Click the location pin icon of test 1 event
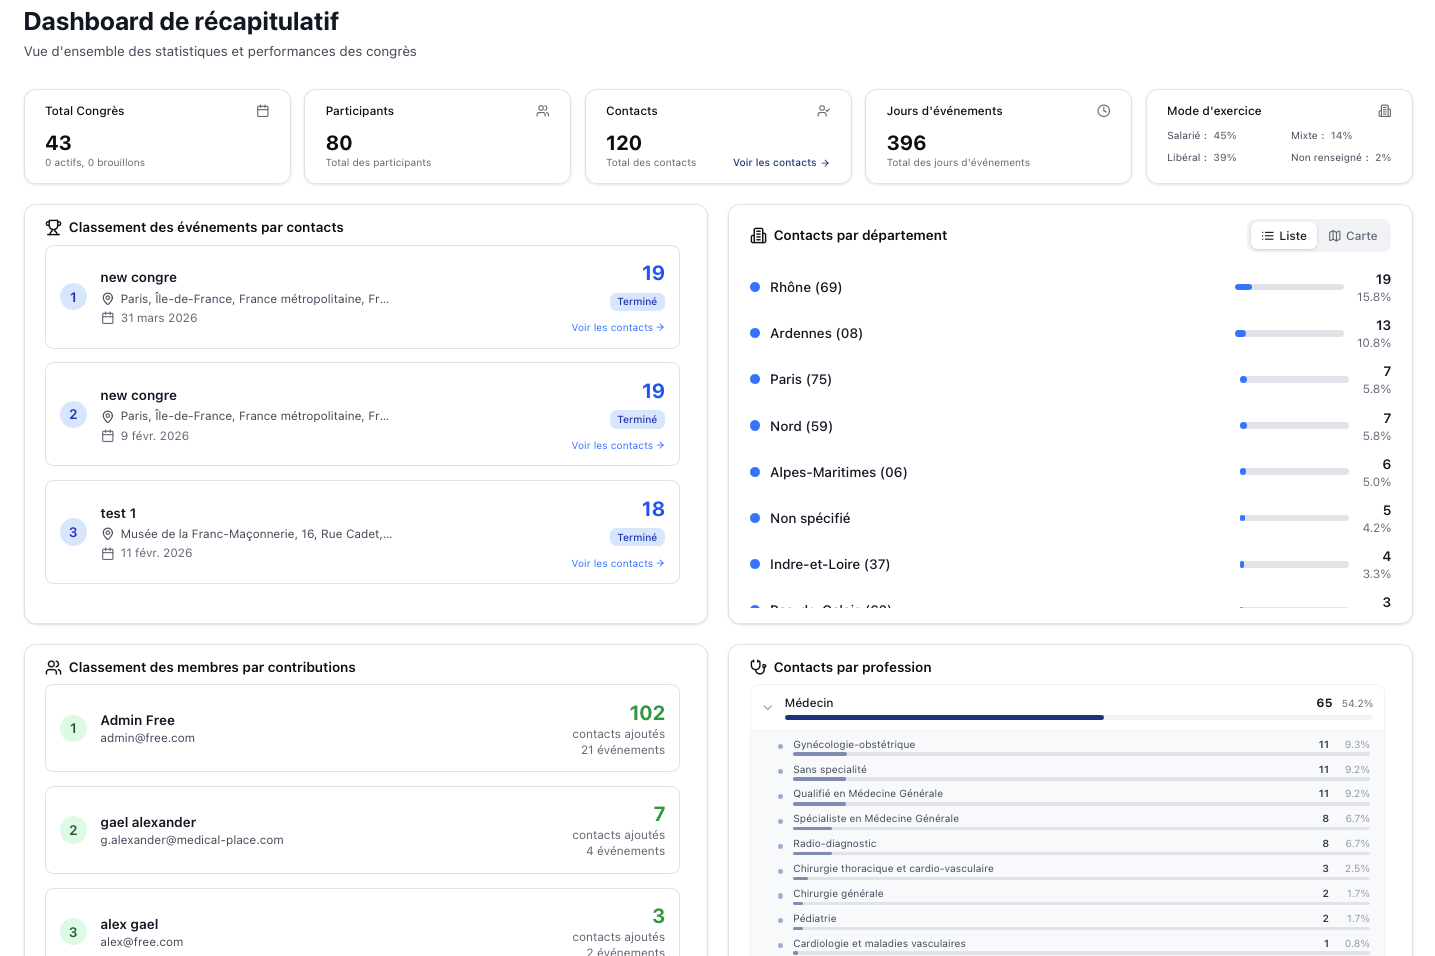The image size is (1435, 956). pos(108,534)
